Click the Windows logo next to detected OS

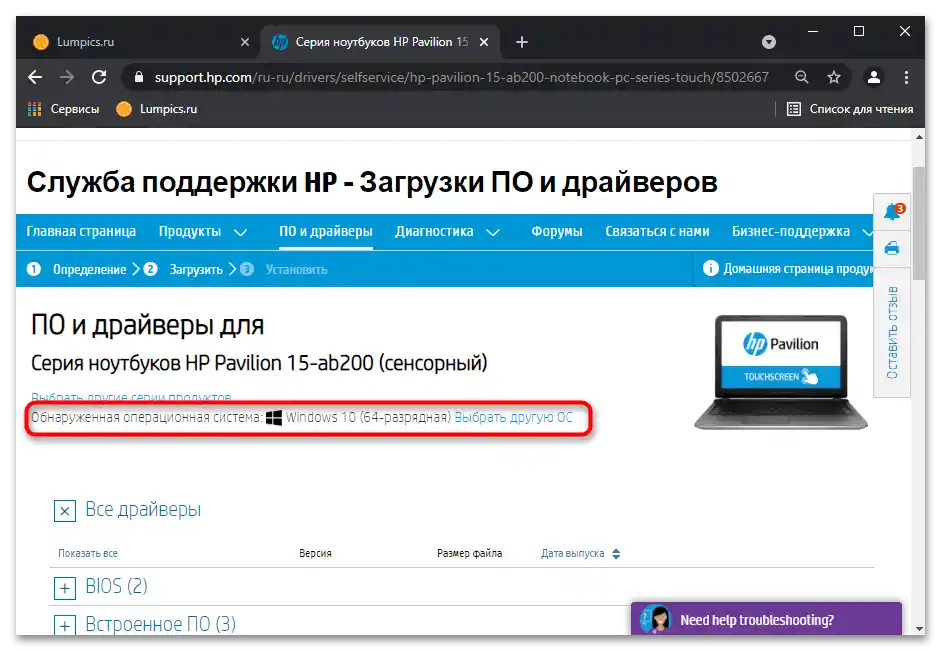[x=274, y=418]
